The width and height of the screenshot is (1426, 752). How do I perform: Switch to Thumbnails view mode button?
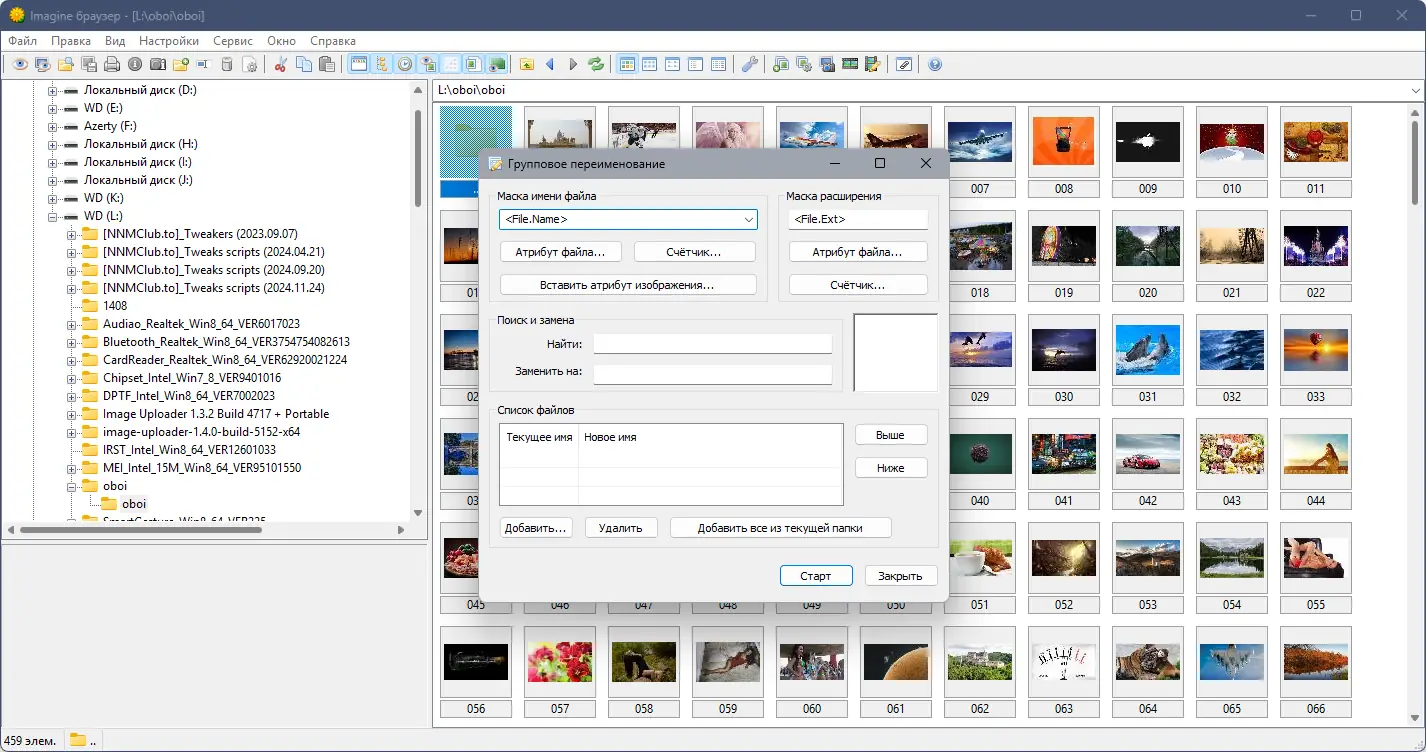pyautogui.click(x=627, y=64)
